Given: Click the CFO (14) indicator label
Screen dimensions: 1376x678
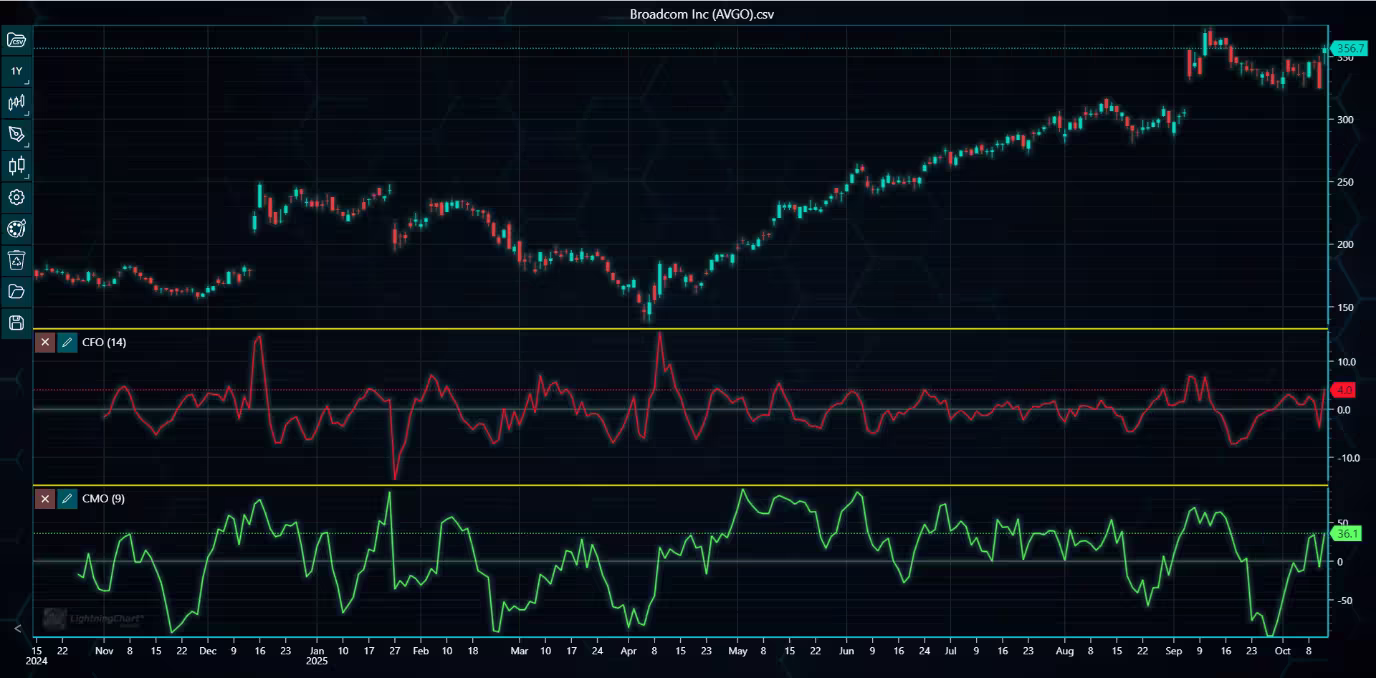Looking at the screenshot, I should 104,342.
